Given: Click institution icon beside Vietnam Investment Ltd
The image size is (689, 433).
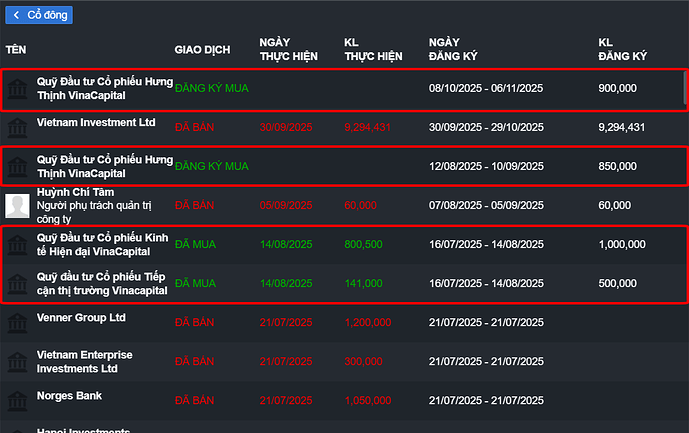Looking at the screenshot, I should coord(17,128).
